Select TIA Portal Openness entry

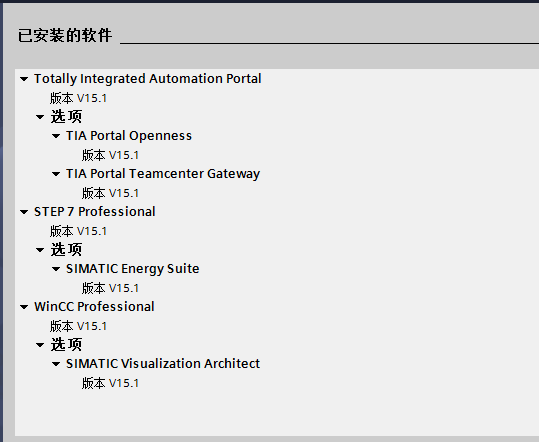click(x=129, y=136)
